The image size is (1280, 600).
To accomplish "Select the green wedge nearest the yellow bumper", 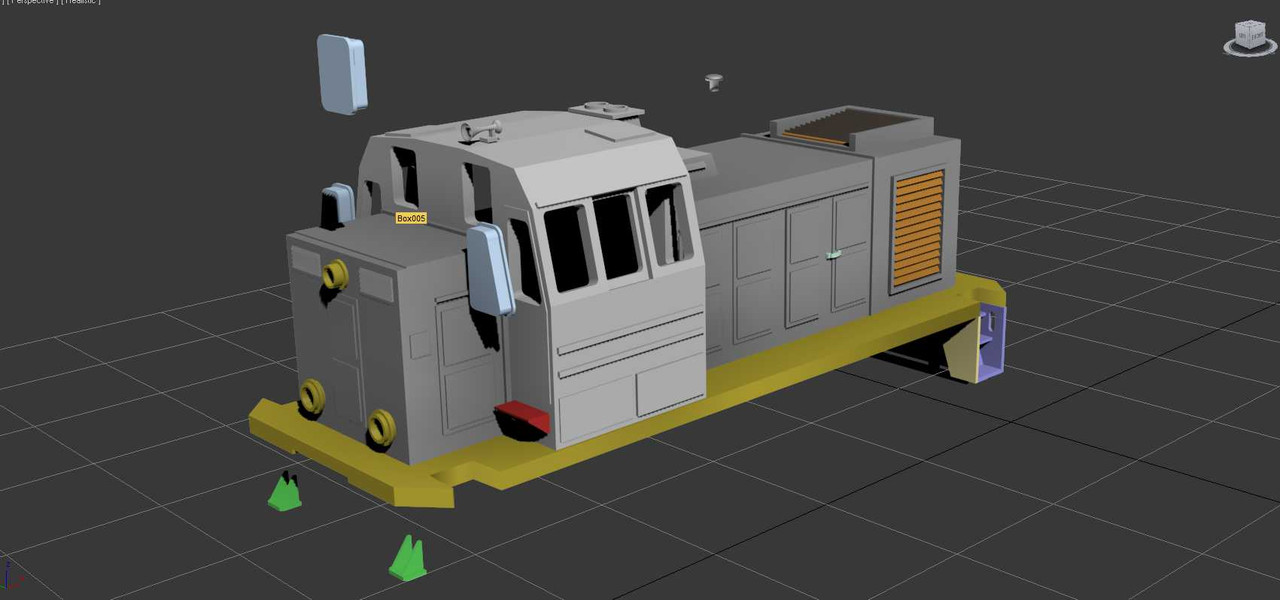I will click(285, 492).
